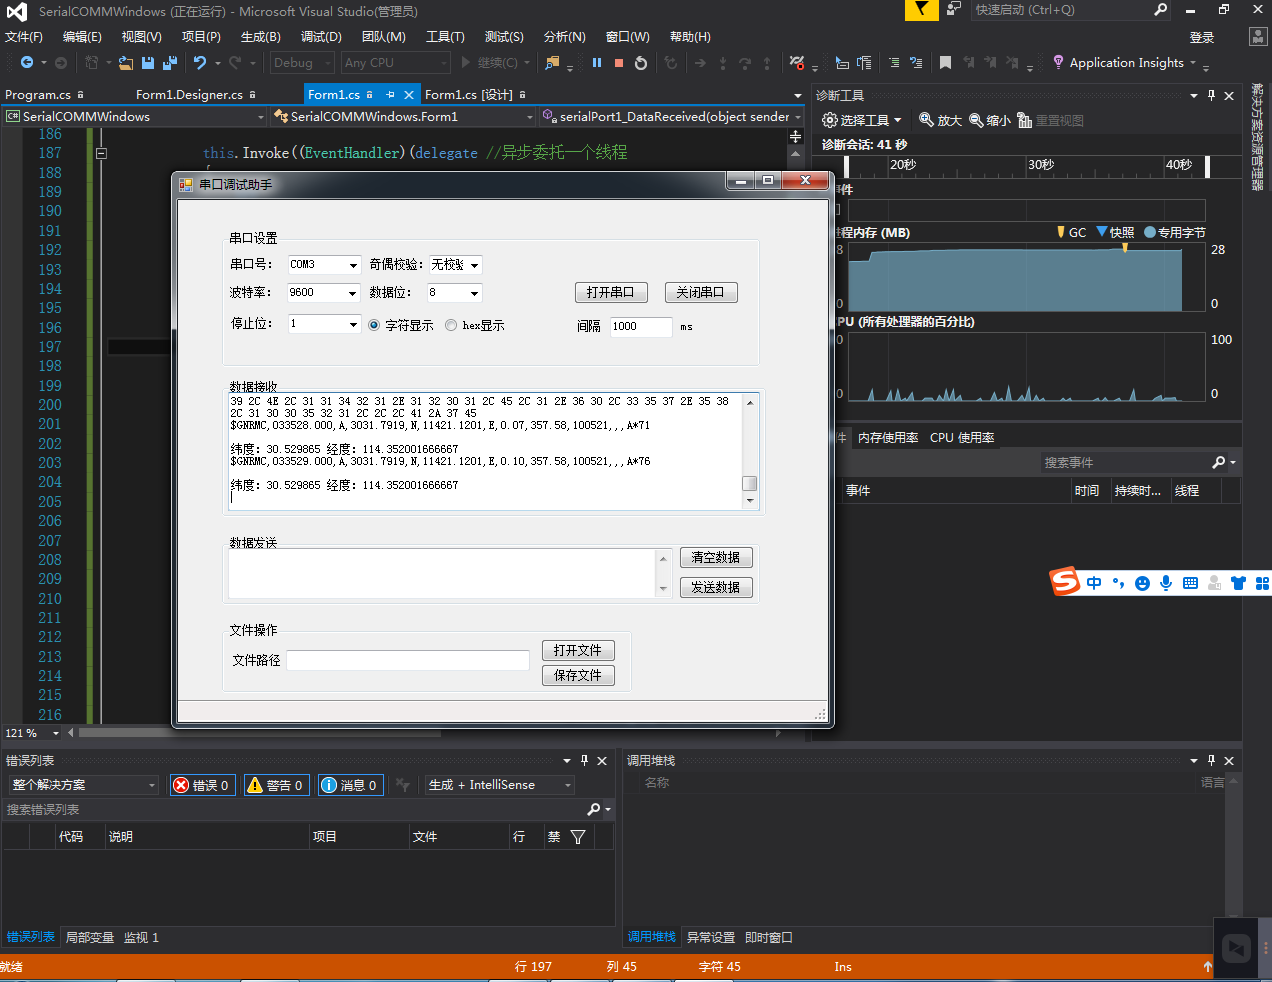This screenshot has width=1272, height=982.
Task: Pause debugging with the Break All icon
Action: (x=597, y=62)
